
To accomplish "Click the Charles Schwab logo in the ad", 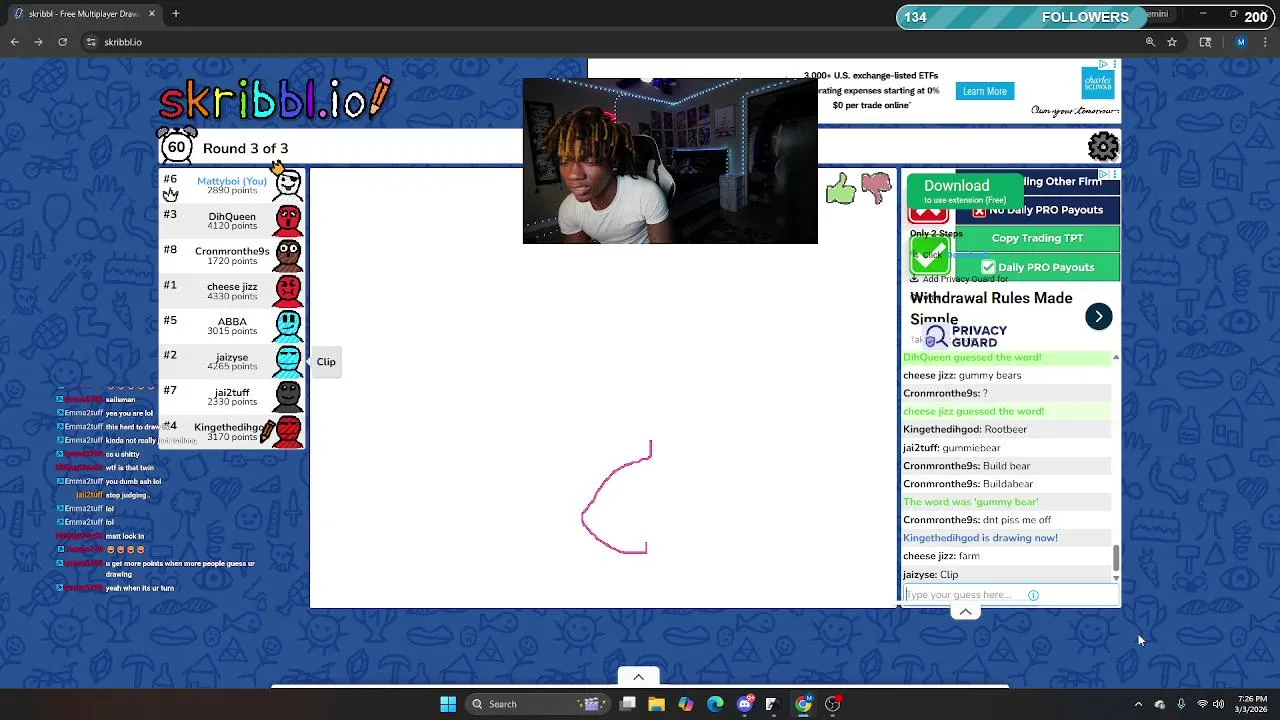I will point(1096,84).
